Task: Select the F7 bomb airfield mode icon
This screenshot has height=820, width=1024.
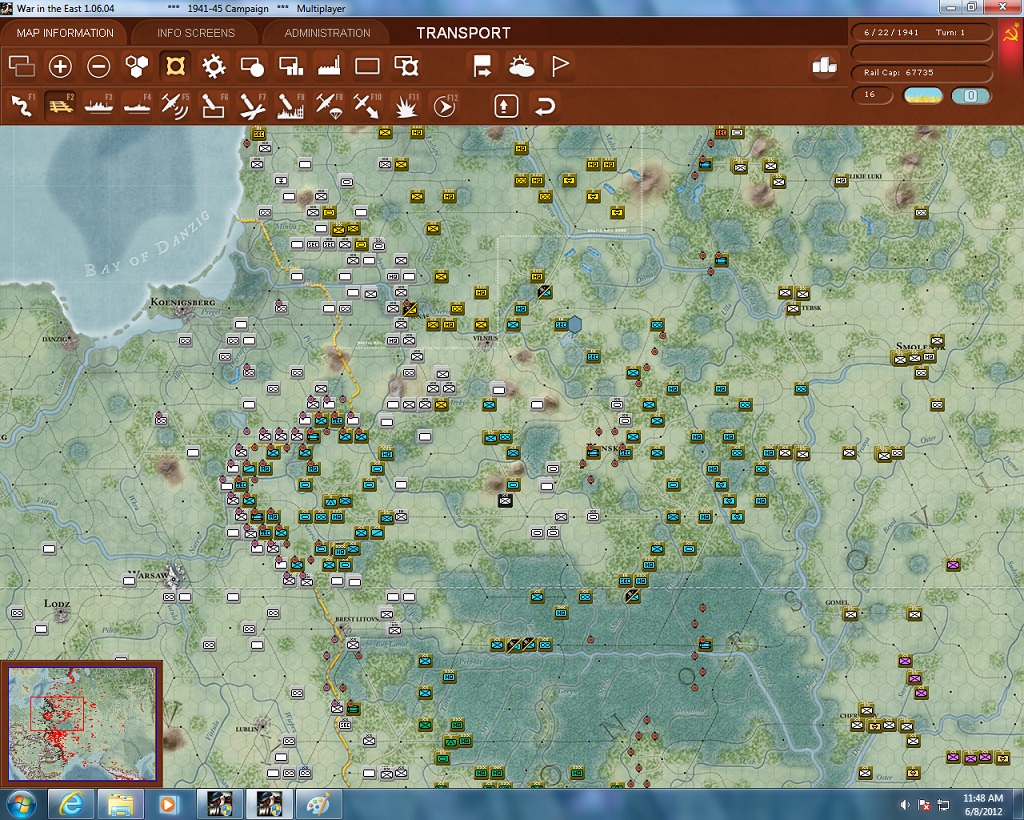Action: pos(252,106)
